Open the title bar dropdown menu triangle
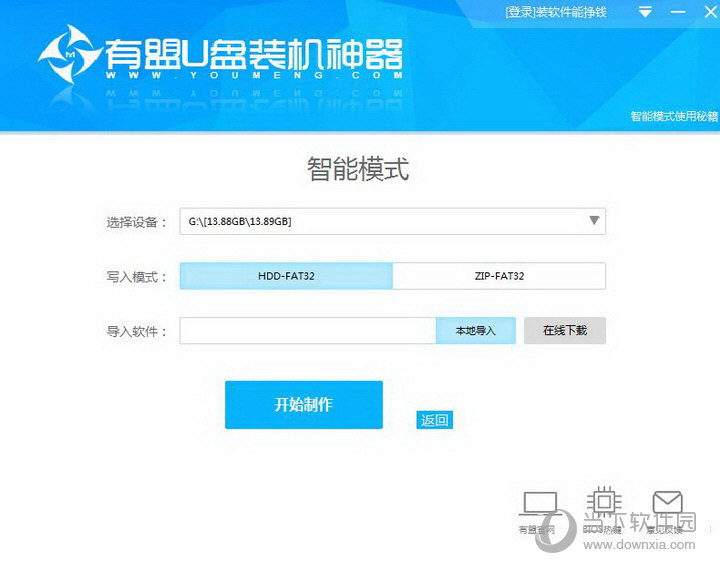 tap(646, 12)
